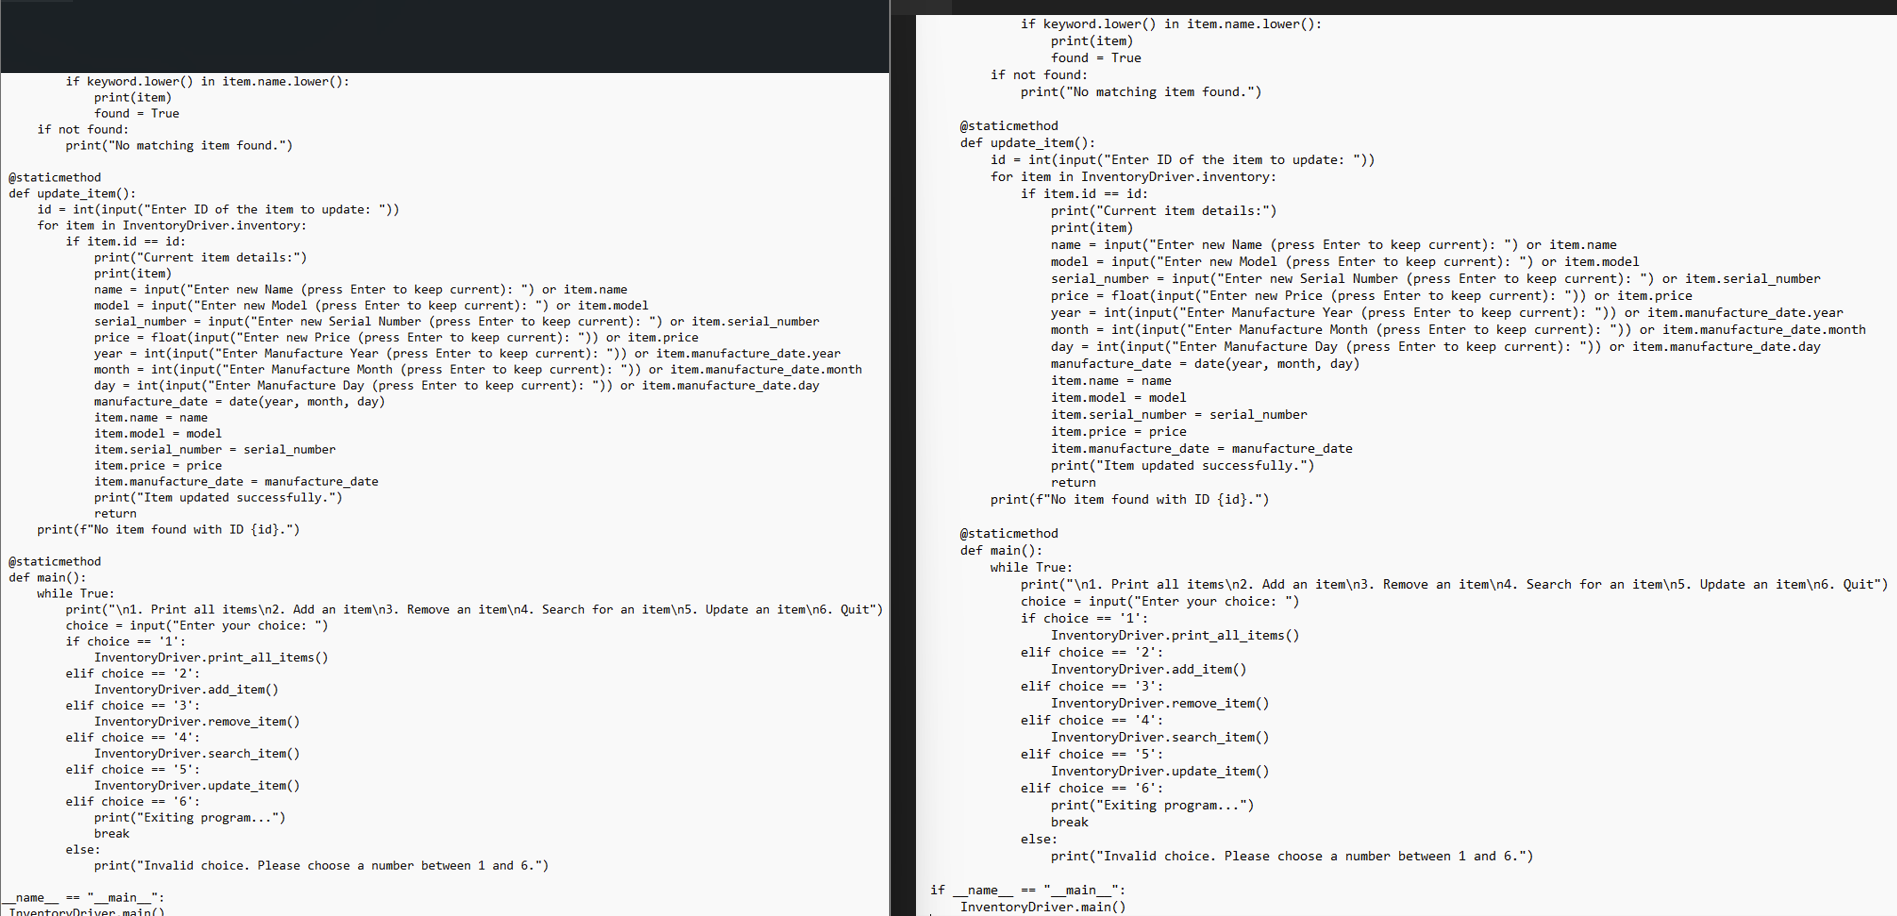Click the @staticmethod decorator above main in left pane
The height and width of the screenshot is (916, 1897).
click(54, 561)
